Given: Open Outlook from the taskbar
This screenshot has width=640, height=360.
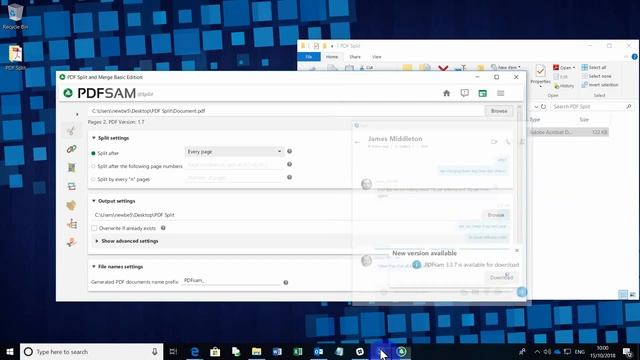Looking at the screenshot, I should pyautogui.click(x=318, y=352).
